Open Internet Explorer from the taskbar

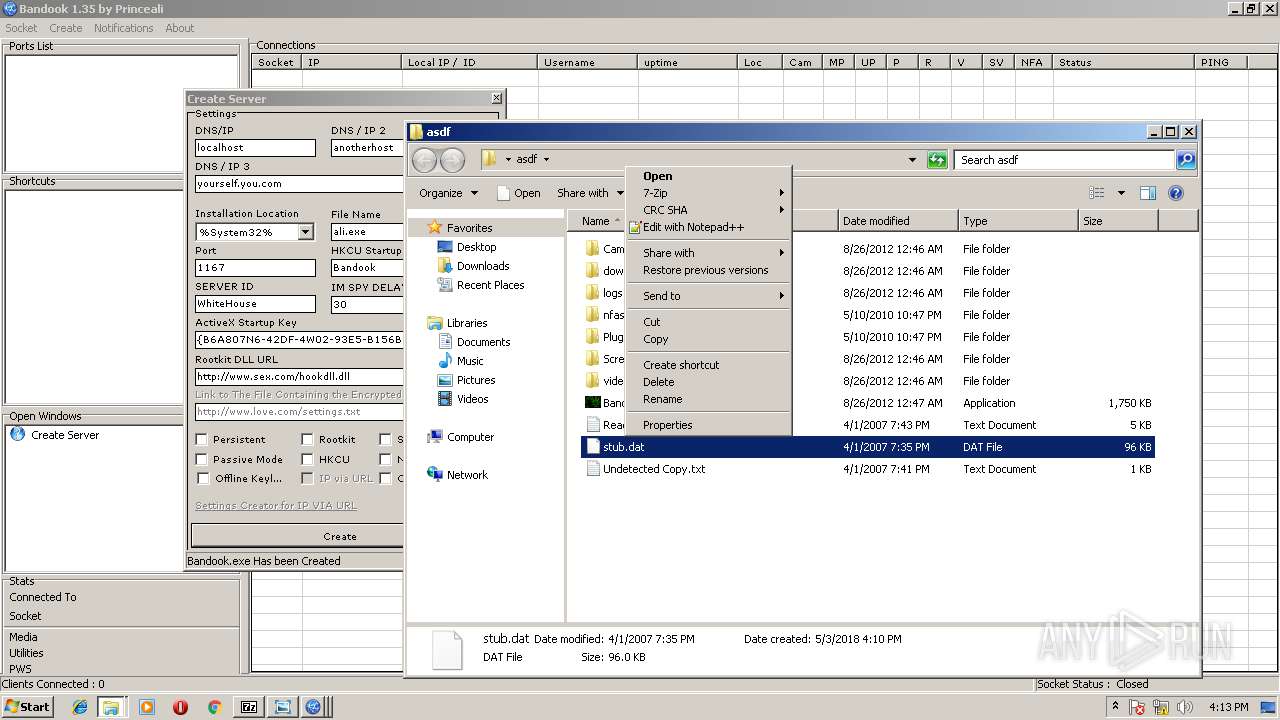pos(80,707)
